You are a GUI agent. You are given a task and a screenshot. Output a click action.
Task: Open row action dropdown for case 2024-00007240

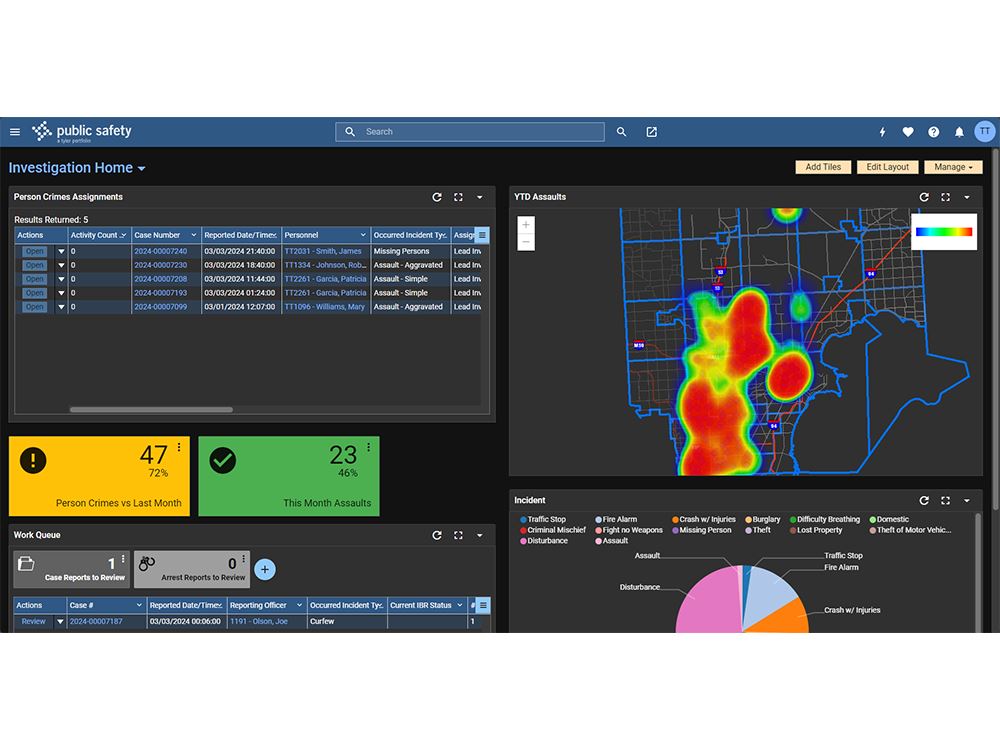pos(61,251)
